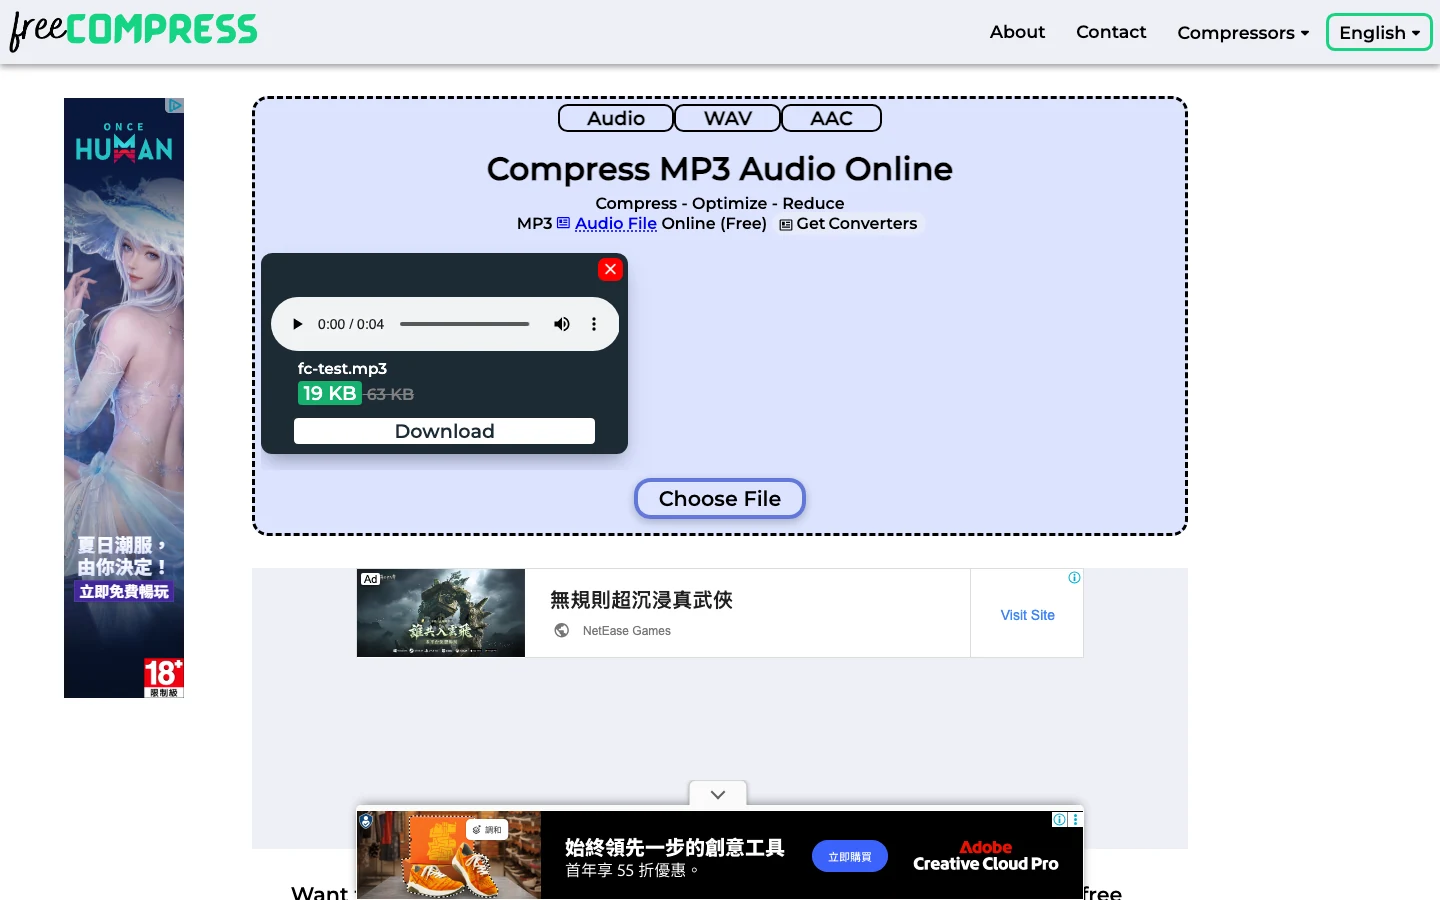Expand the Compressors dropdown menu
1440x900 pixels.
(1243, 33)
